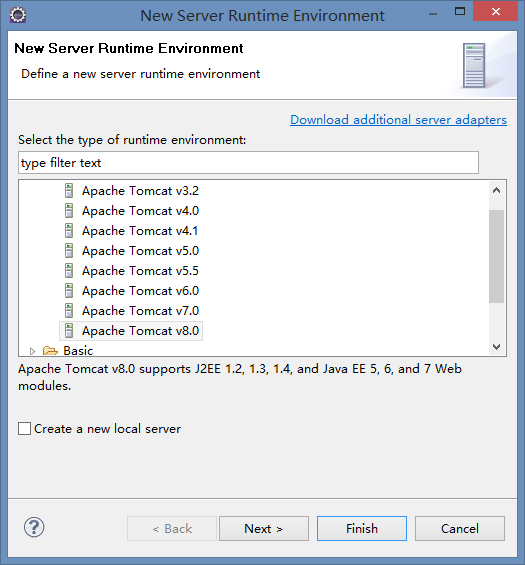
Task: Click the Apache Tomcat v6.0 server icon
Action: (69, 291)
